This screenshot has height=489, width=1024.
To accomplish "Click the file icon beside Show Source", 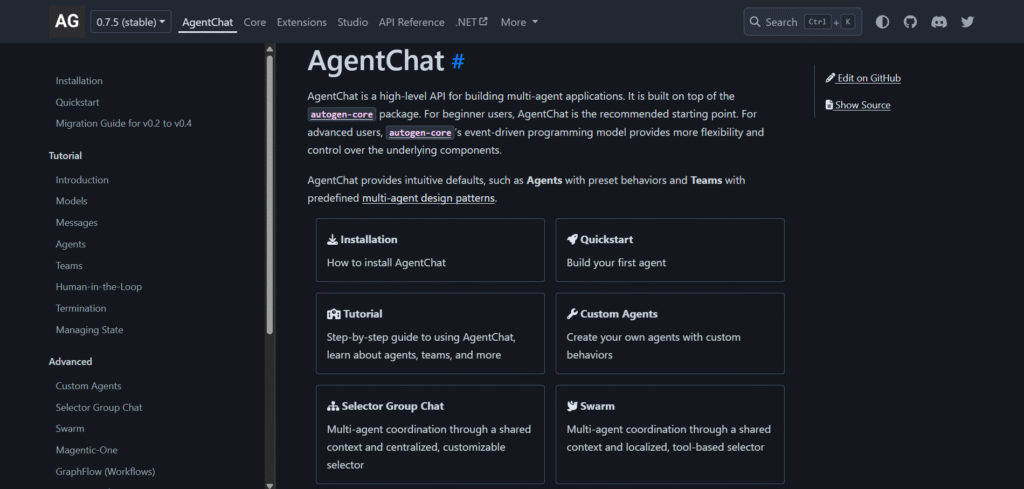I will 829,105.
